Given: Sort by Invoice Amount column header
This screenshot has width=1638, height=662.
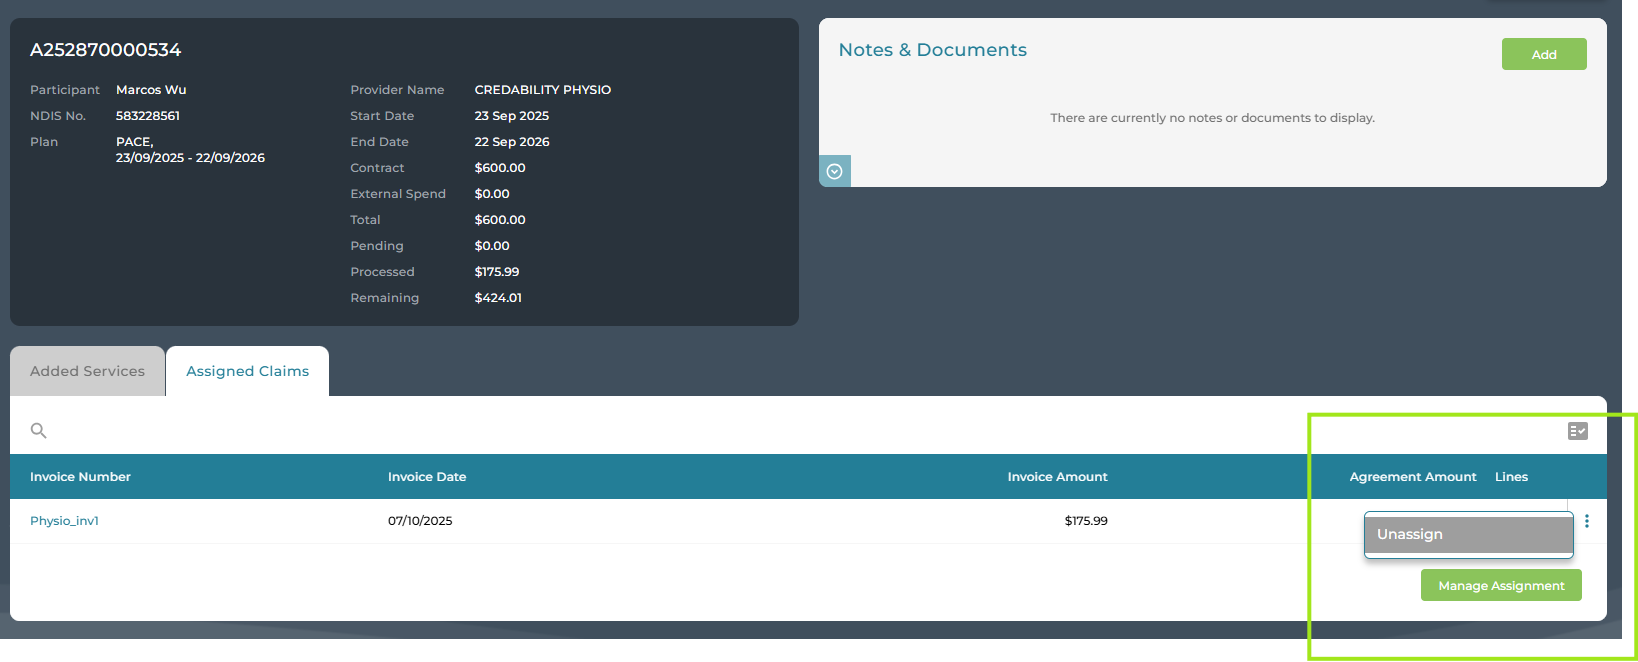Looking at the screenshot, I should (x=1057, y=477).
